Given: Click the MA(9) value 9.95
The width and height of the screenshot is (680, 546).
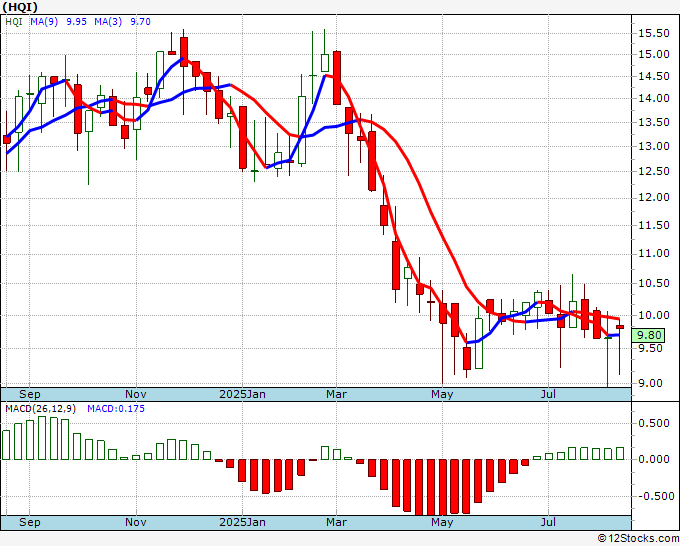Looking at the screenshot, I should tap(76, 22).
